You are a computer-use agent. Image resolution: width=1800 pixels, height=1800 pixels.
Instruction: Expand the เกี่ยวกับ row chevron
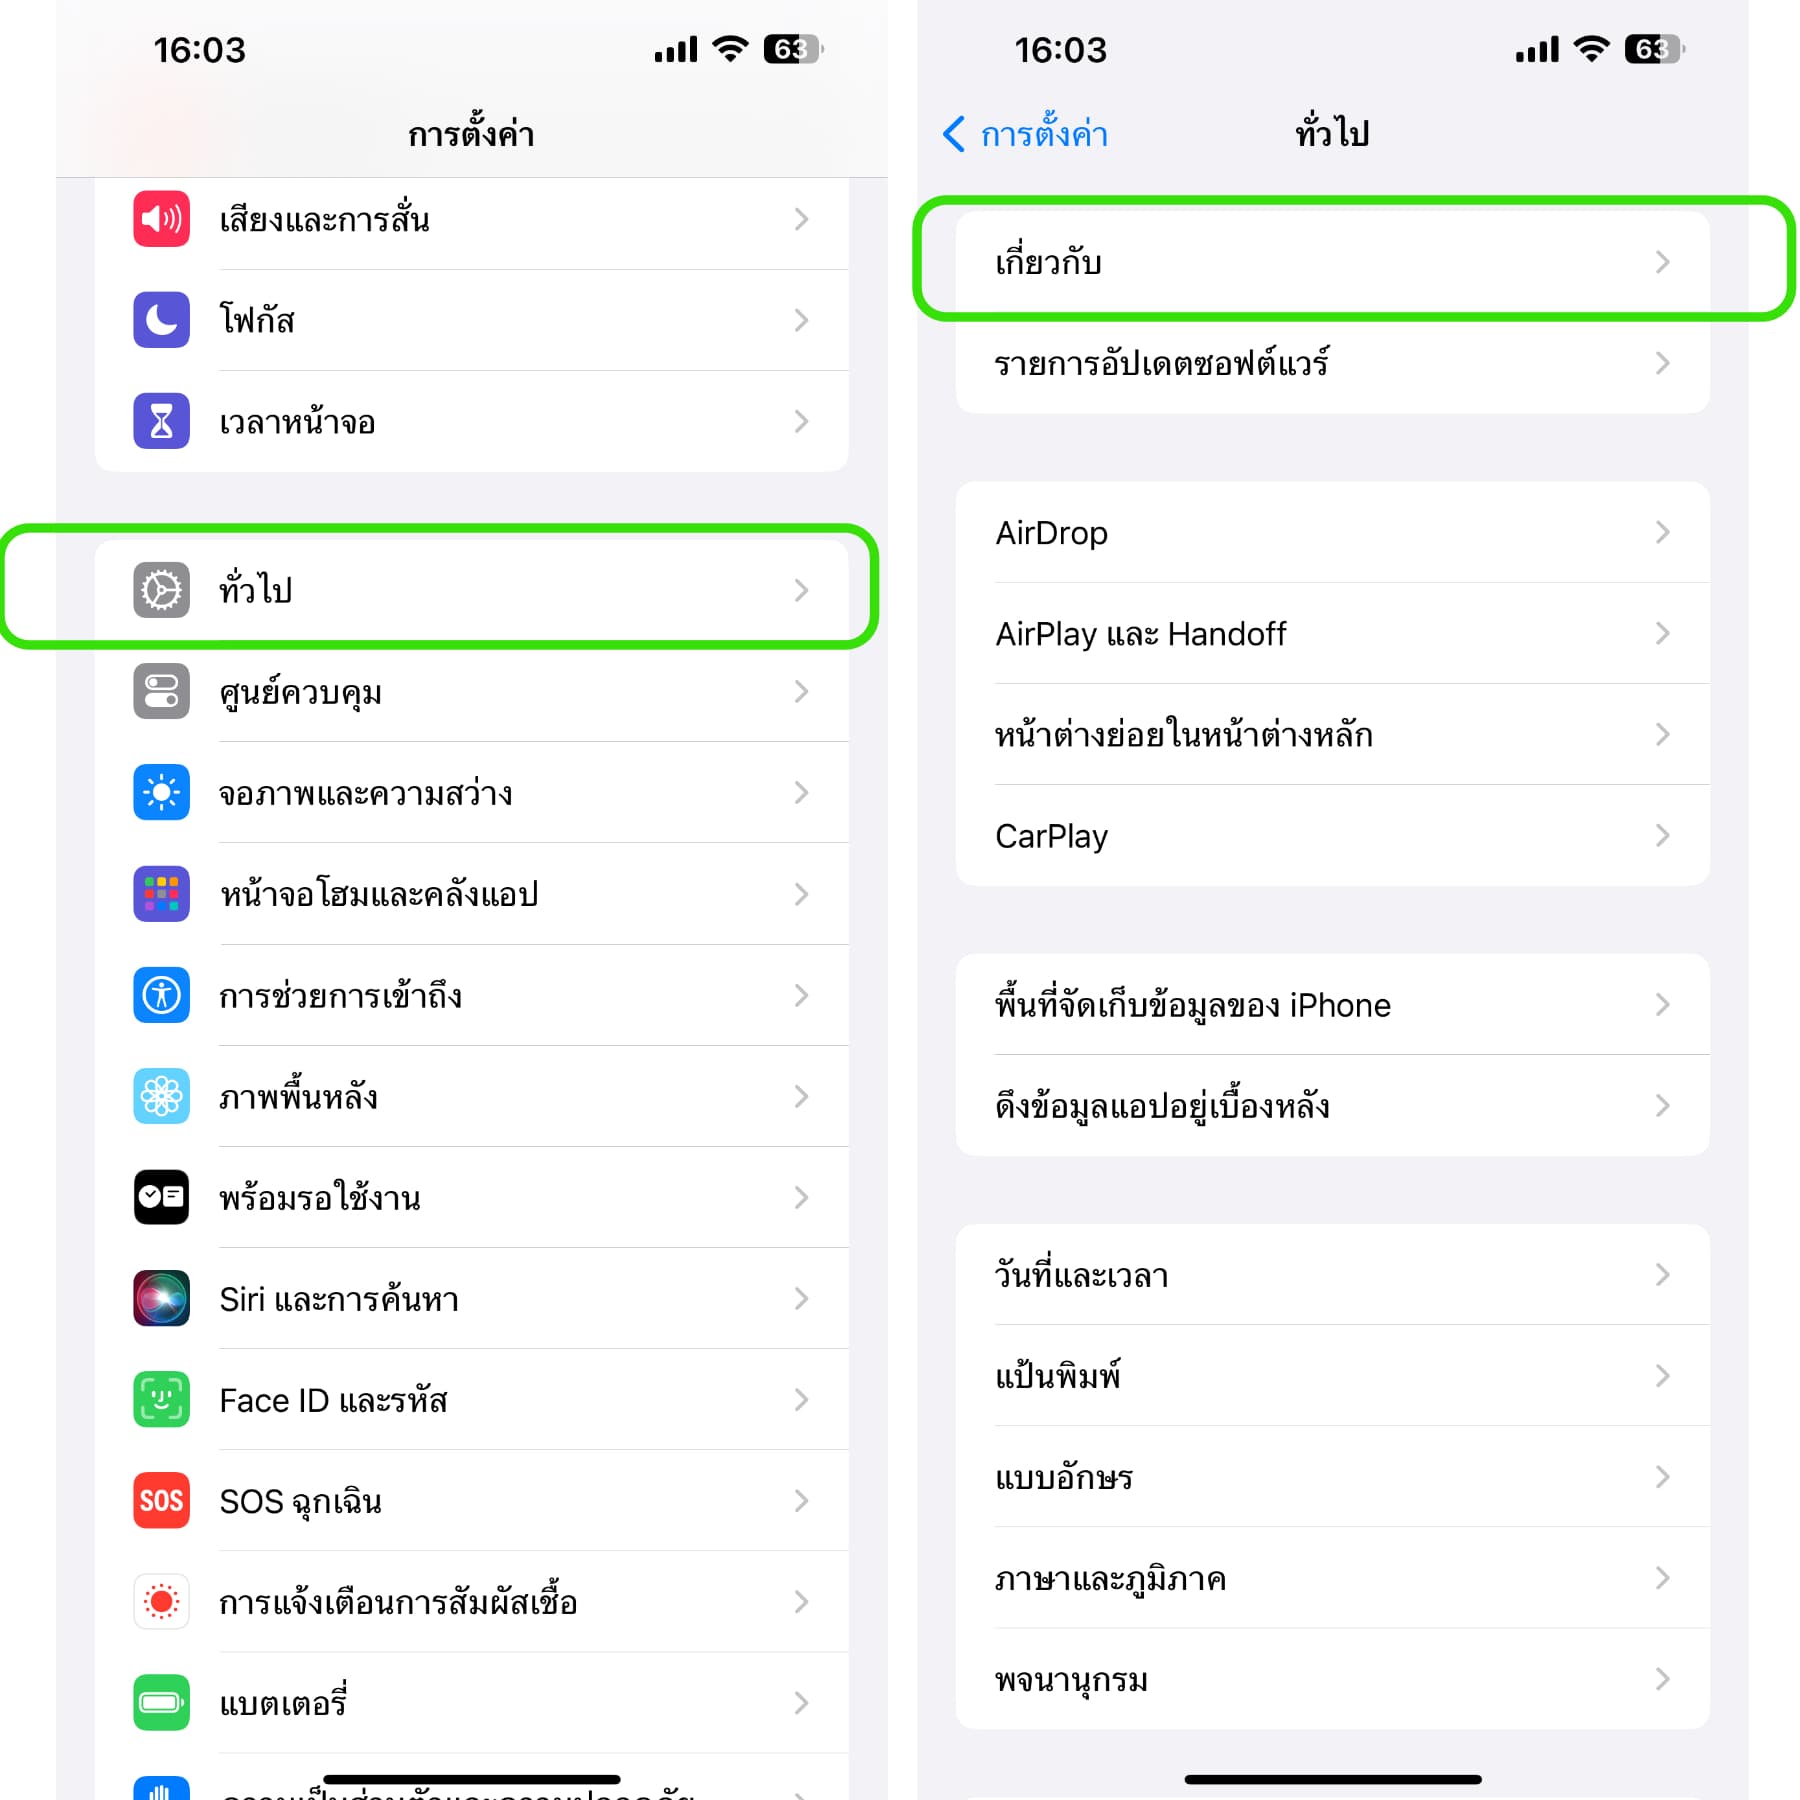tap(1662, 262)
